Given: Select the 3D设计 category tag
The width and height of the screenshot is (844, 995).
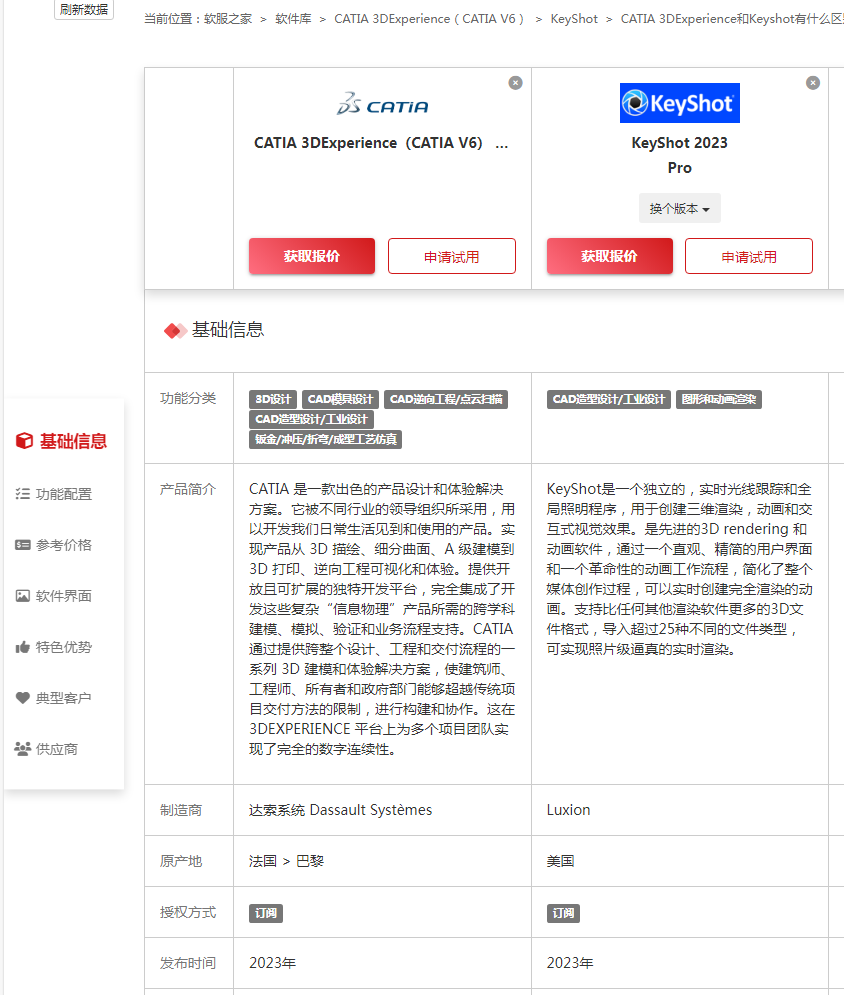Looking at the screenshot, I should [x=273, y=399].
